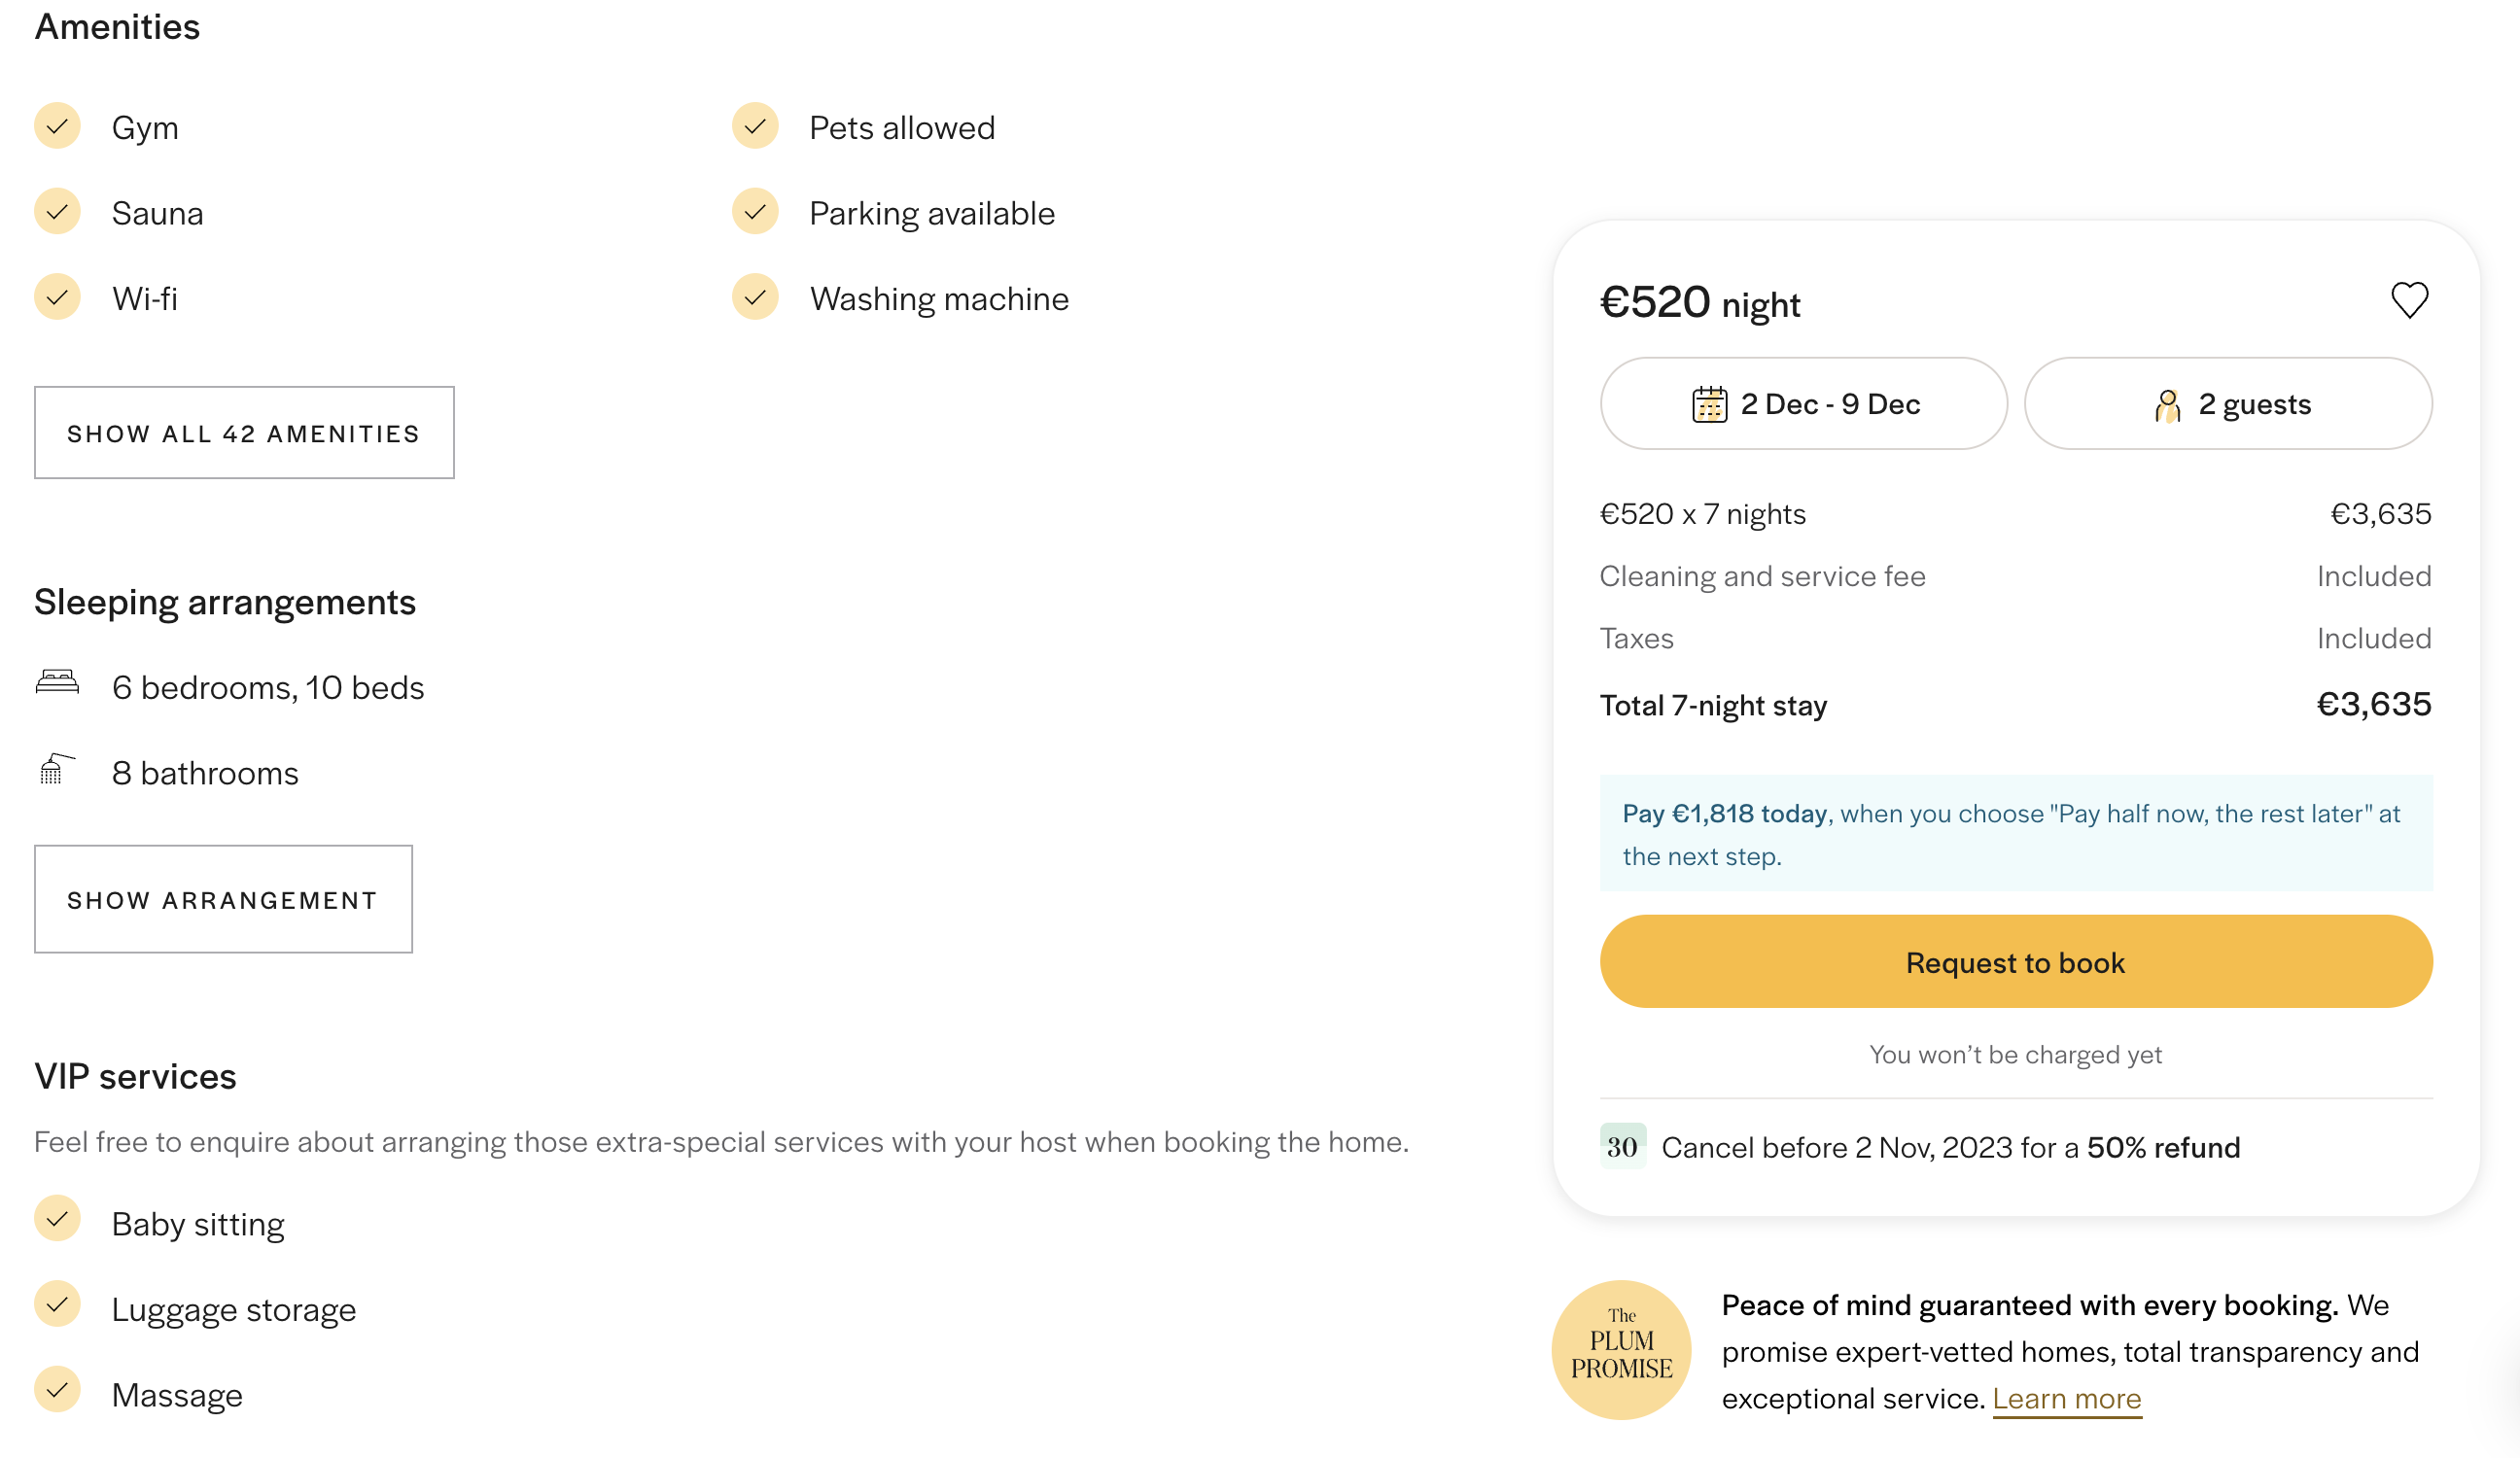Click the Gym amenity checkmark
Image resolution: width=2520 pixels, height=1458 pixels.
click(57, 126)
